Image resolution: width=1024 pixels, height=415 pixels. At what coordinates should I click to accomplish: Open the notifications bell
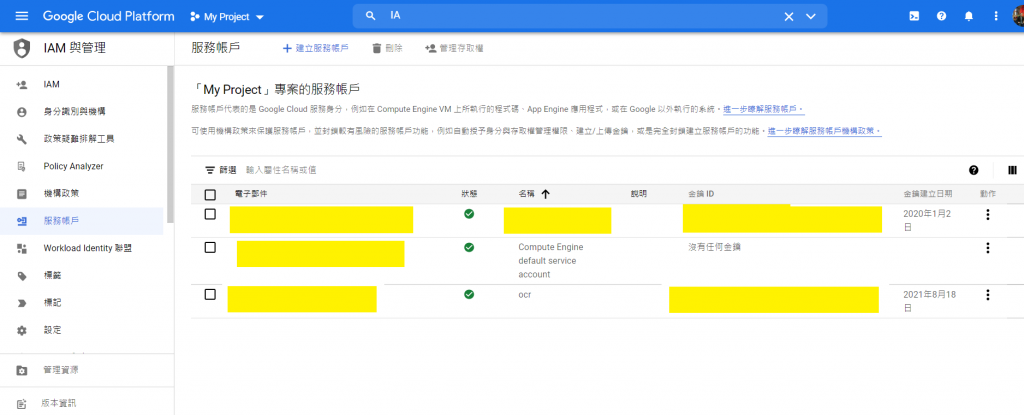coord(968,16)
